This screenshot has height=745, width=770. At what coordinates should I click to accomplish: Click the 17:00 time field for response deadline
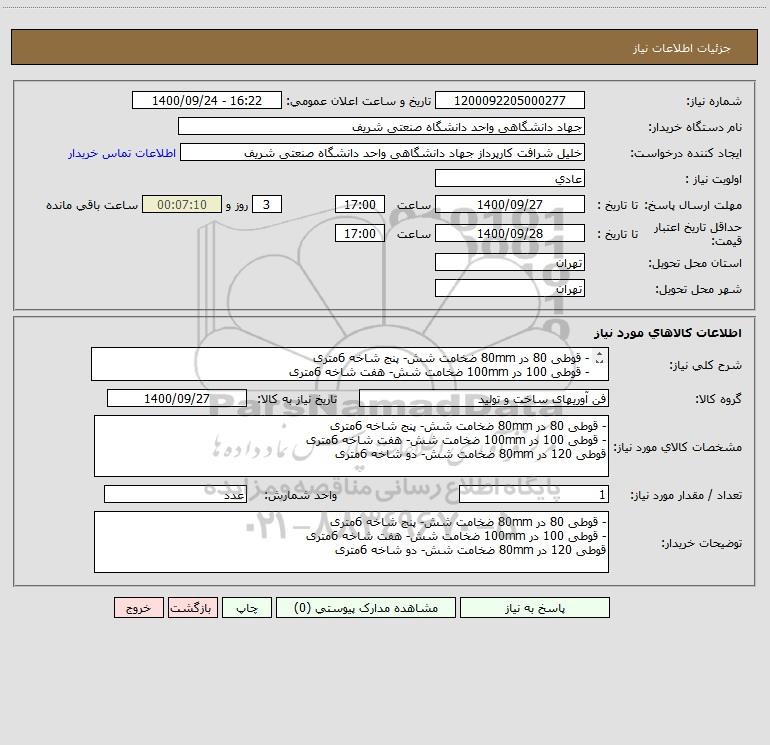pyautogui.click(x=359, y=204)
